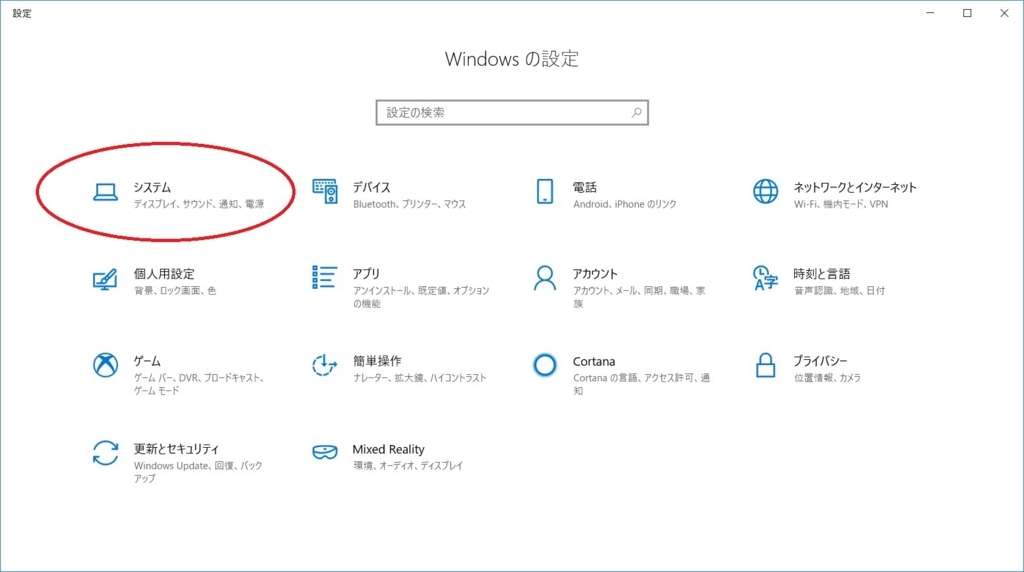
Task: Select the 簡単操作 category title
Action: point(377,361)
